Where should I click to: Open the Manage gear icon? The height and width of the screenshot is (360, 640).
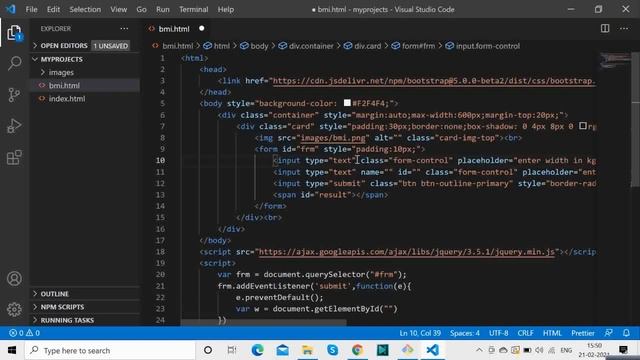[14, 309]
